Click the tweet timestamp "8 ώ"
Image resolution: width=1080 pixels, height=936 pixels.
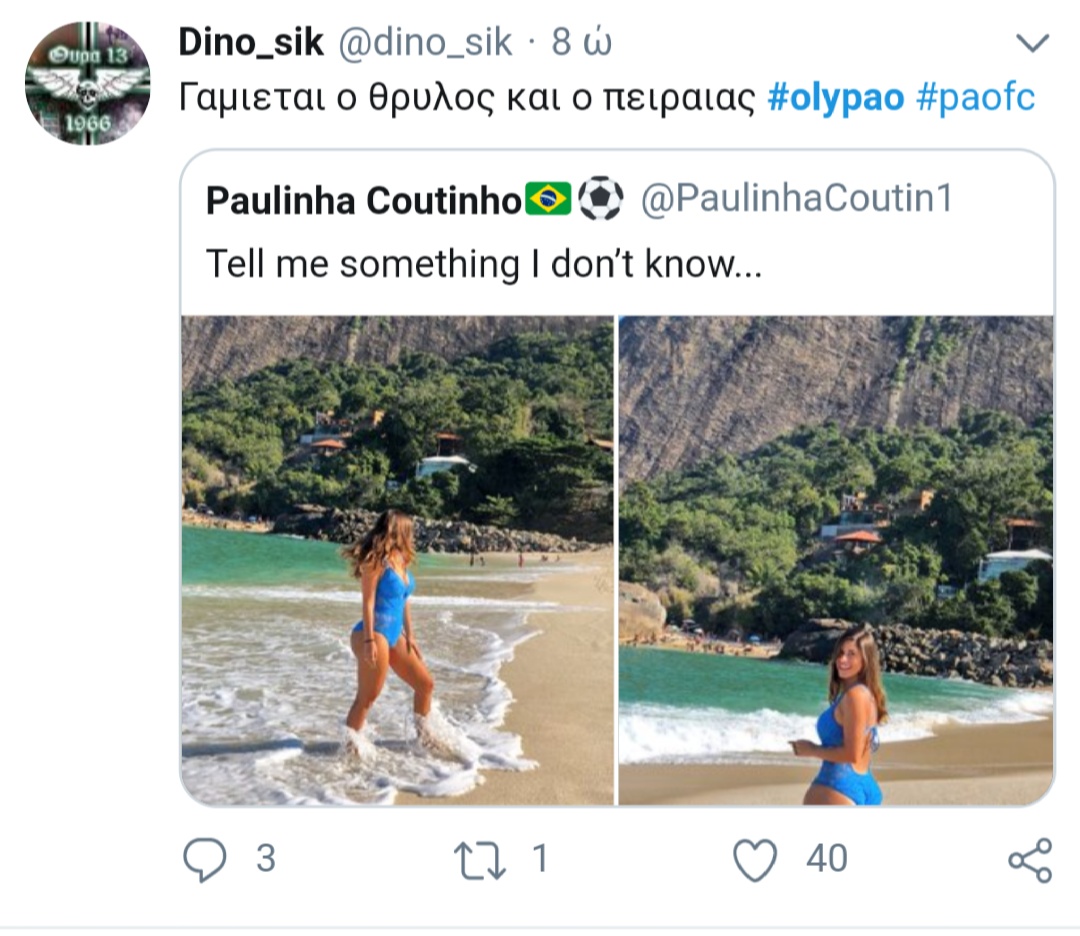tap(582, 42)
